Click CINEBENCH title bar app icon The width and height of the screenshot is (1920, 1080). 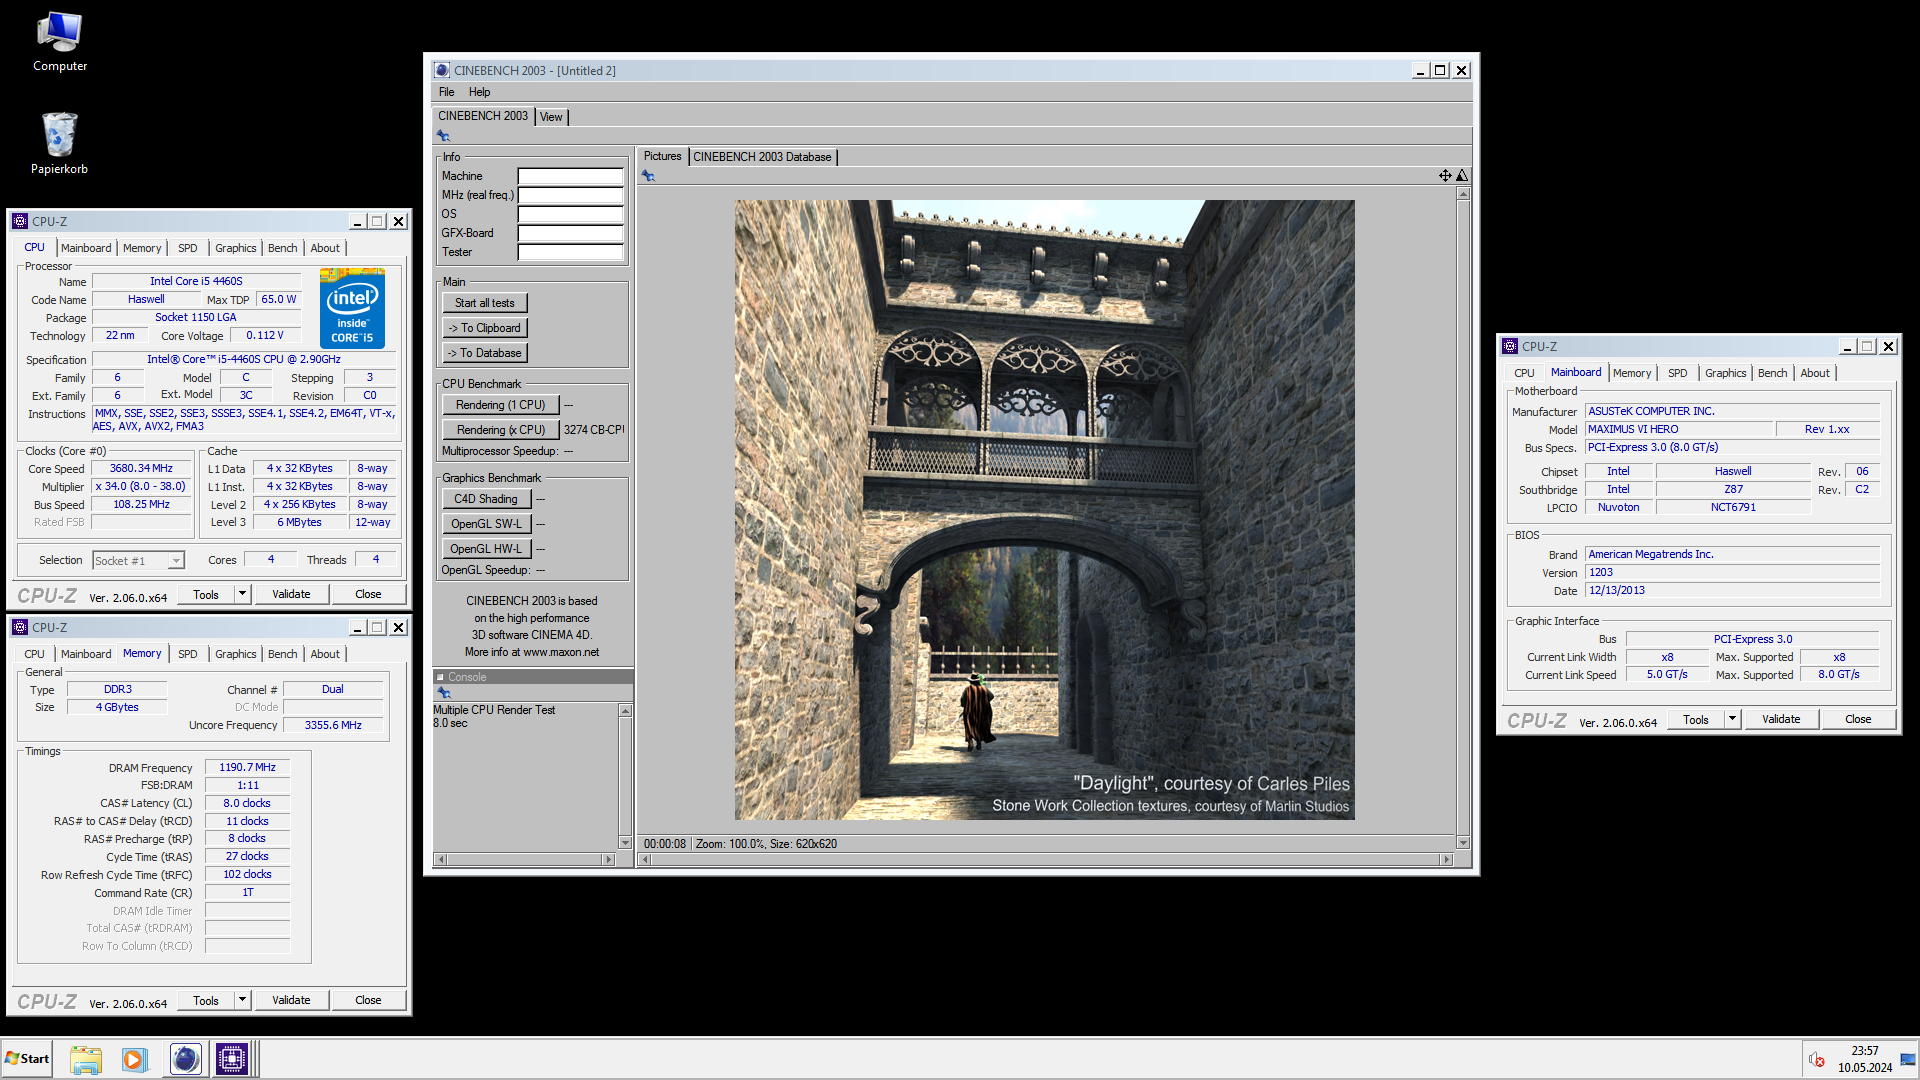tap(442, 70)
